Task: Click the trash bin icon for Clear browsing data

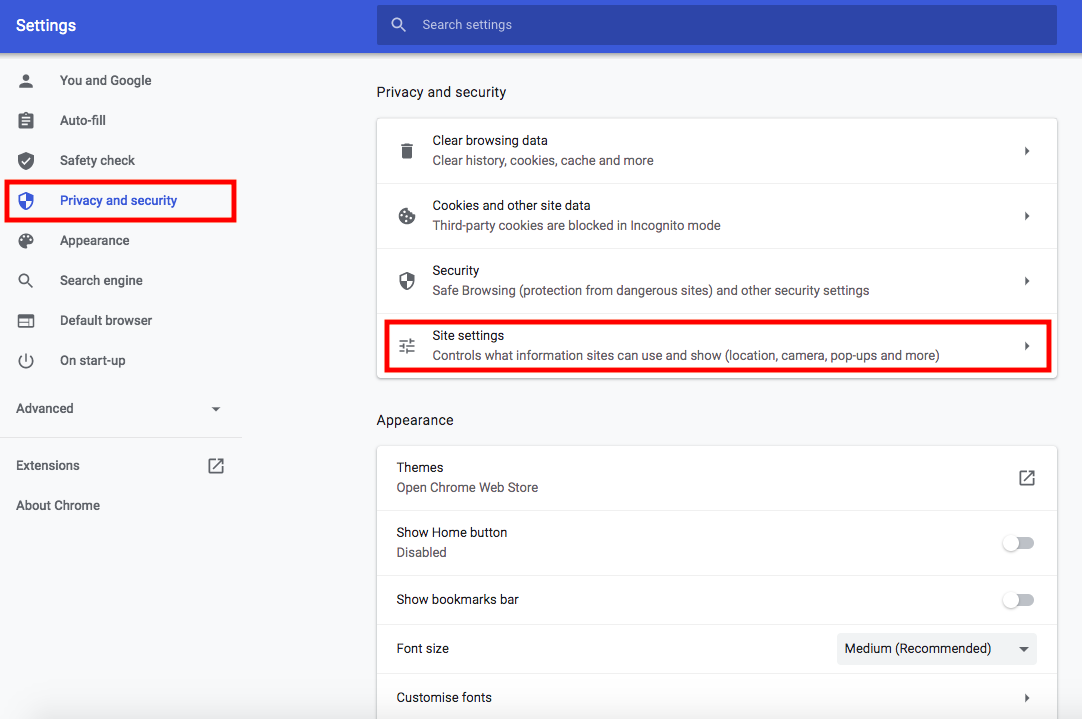Action: coord(407,150)
